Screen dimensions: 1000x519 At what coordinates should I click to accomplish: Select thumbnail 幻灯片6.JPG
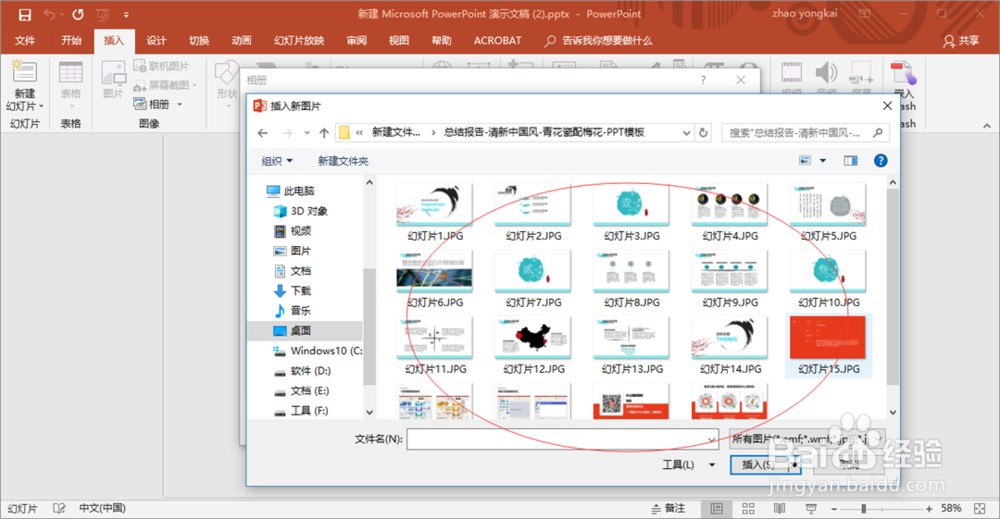pos(435,279)
